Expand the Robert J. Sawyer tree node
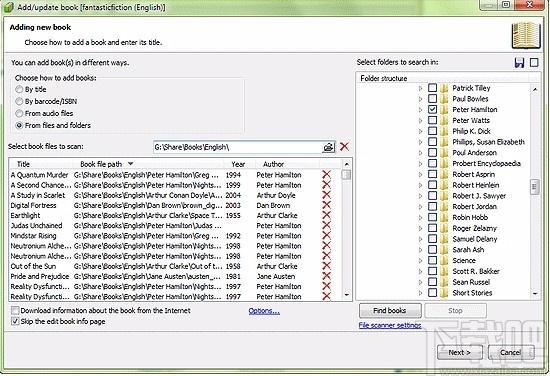The height and width of the screenshot is (376, 550). [x=421, y=196]
